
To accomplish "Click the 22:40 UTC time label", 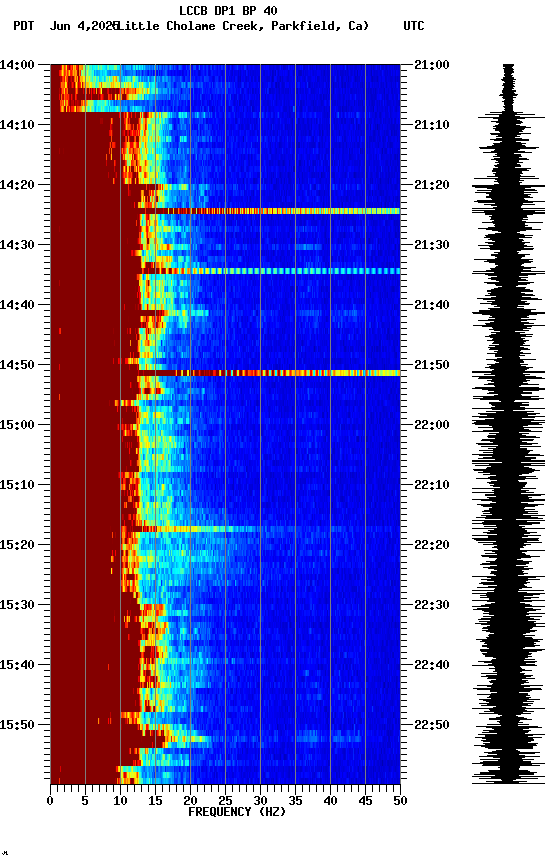I will [432, 666].
